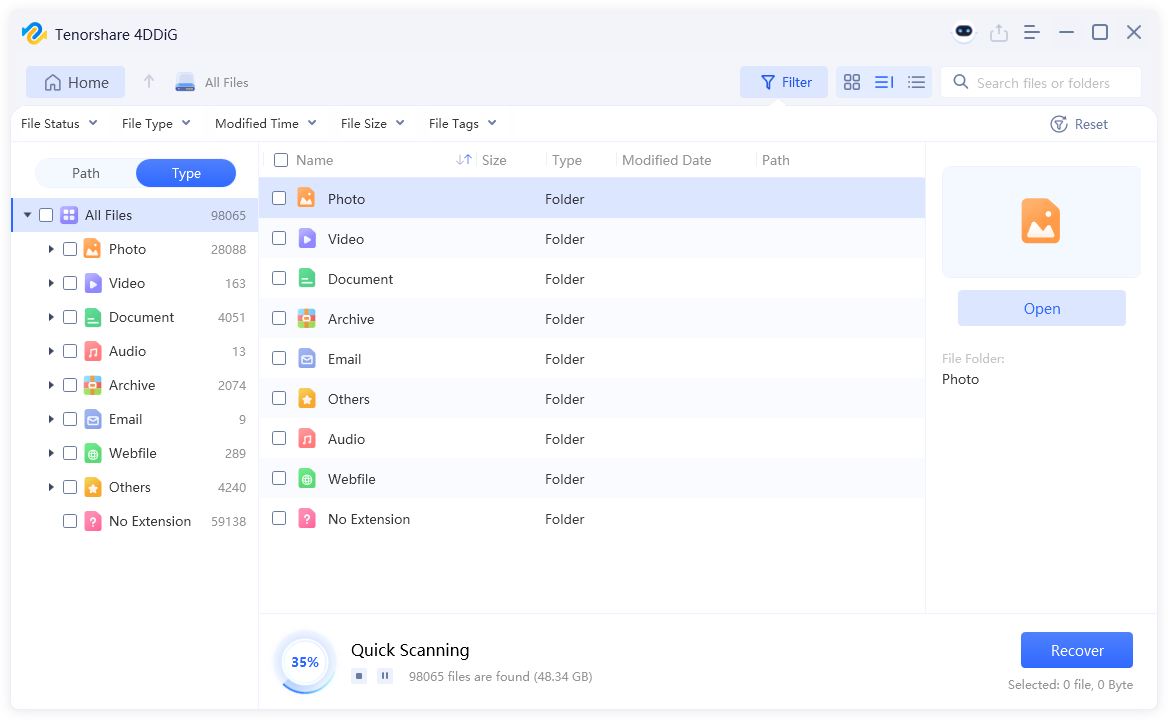The image size is (1168, 720).
Task: Go to the Home tab
Action: (x=76, y=83)
